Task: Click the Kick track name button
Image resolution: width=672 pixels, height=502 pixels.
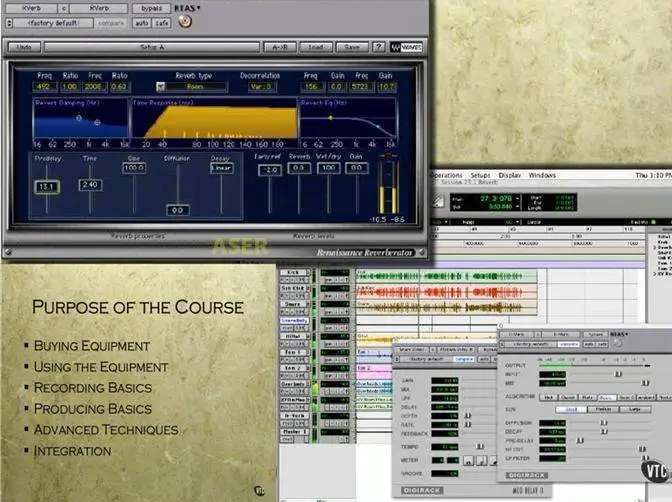Action: (x=293, y=273)
